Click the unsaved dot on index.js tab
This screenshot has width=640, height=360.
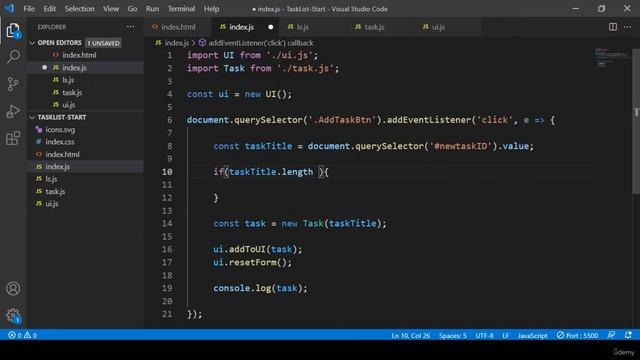[x=271, y=27]
